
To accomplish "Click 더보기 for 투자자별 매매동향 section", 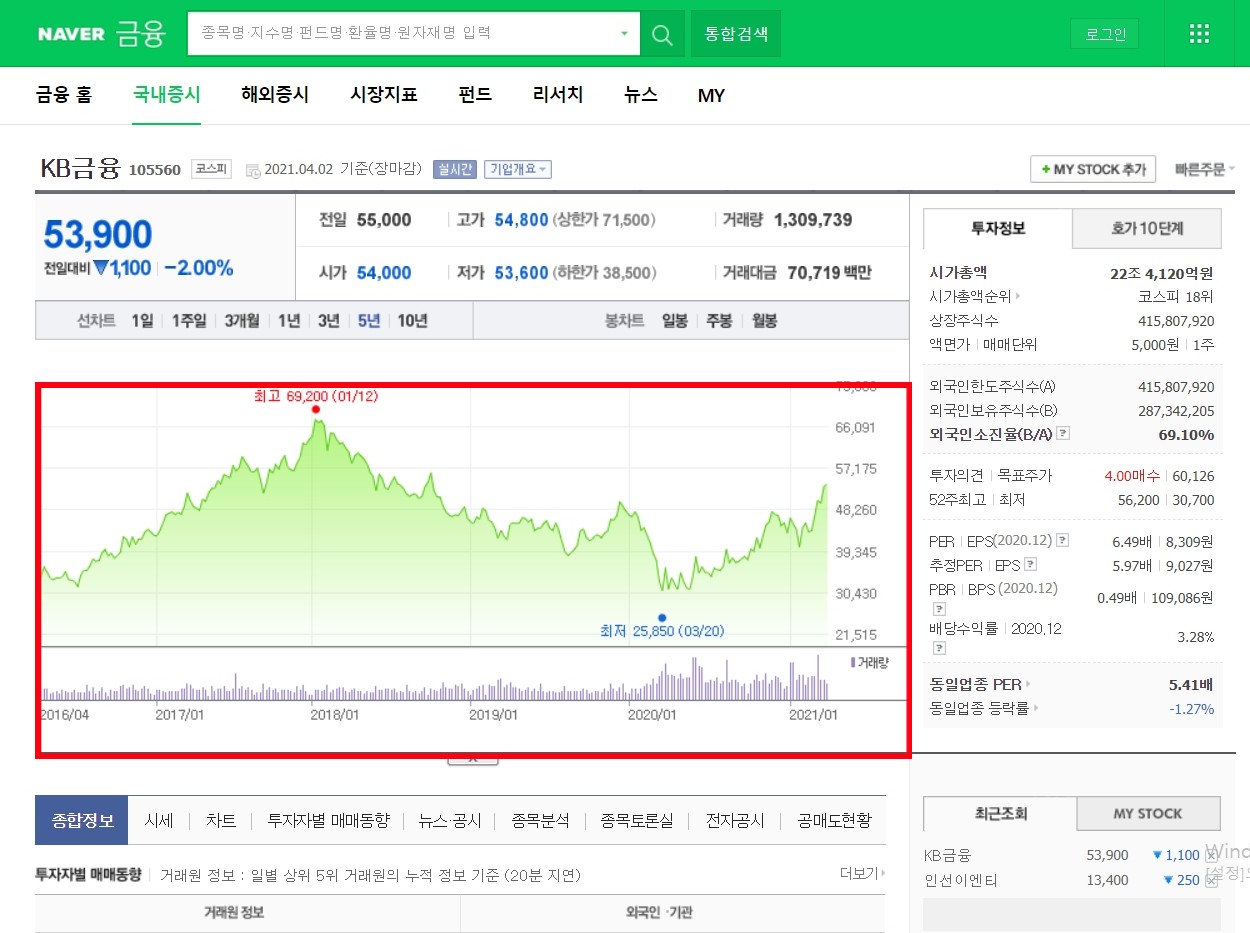I will [x=862, y=874].
